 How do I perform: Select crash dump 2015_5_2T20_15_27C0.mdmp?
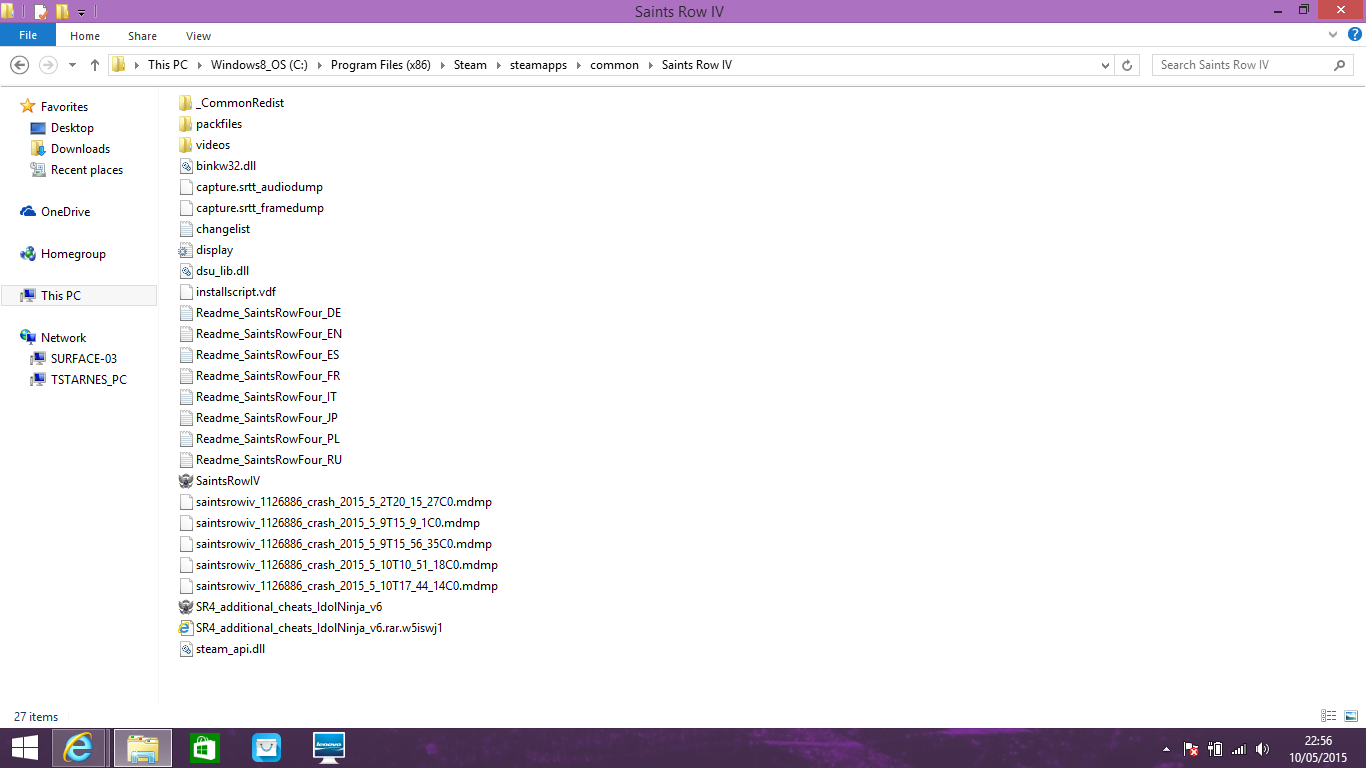(344, 502)
